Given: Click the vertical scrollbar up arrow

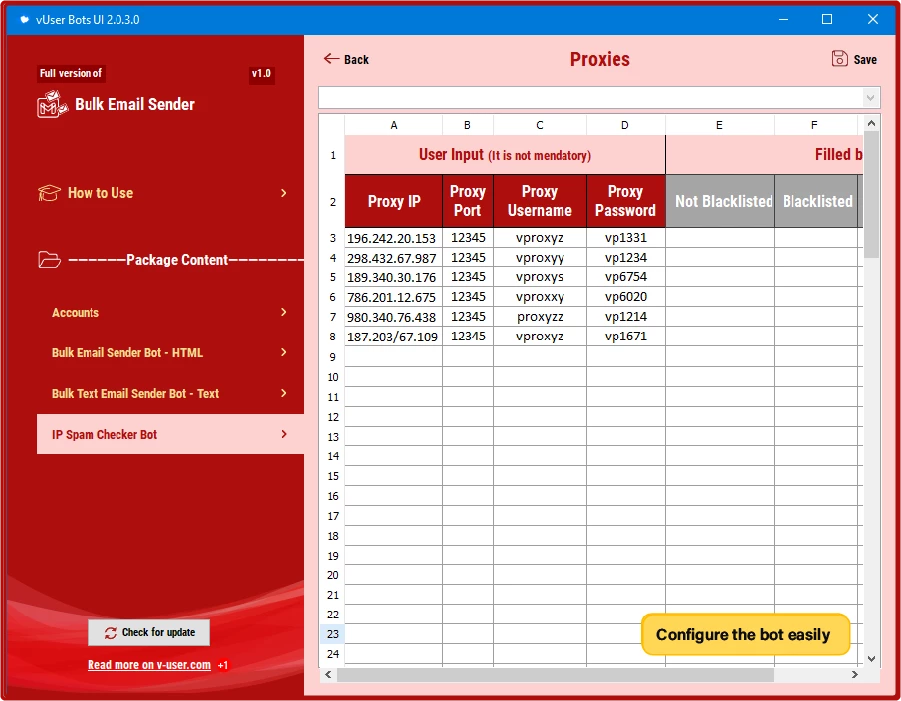Looking at the screenshot, I should 871,123.
